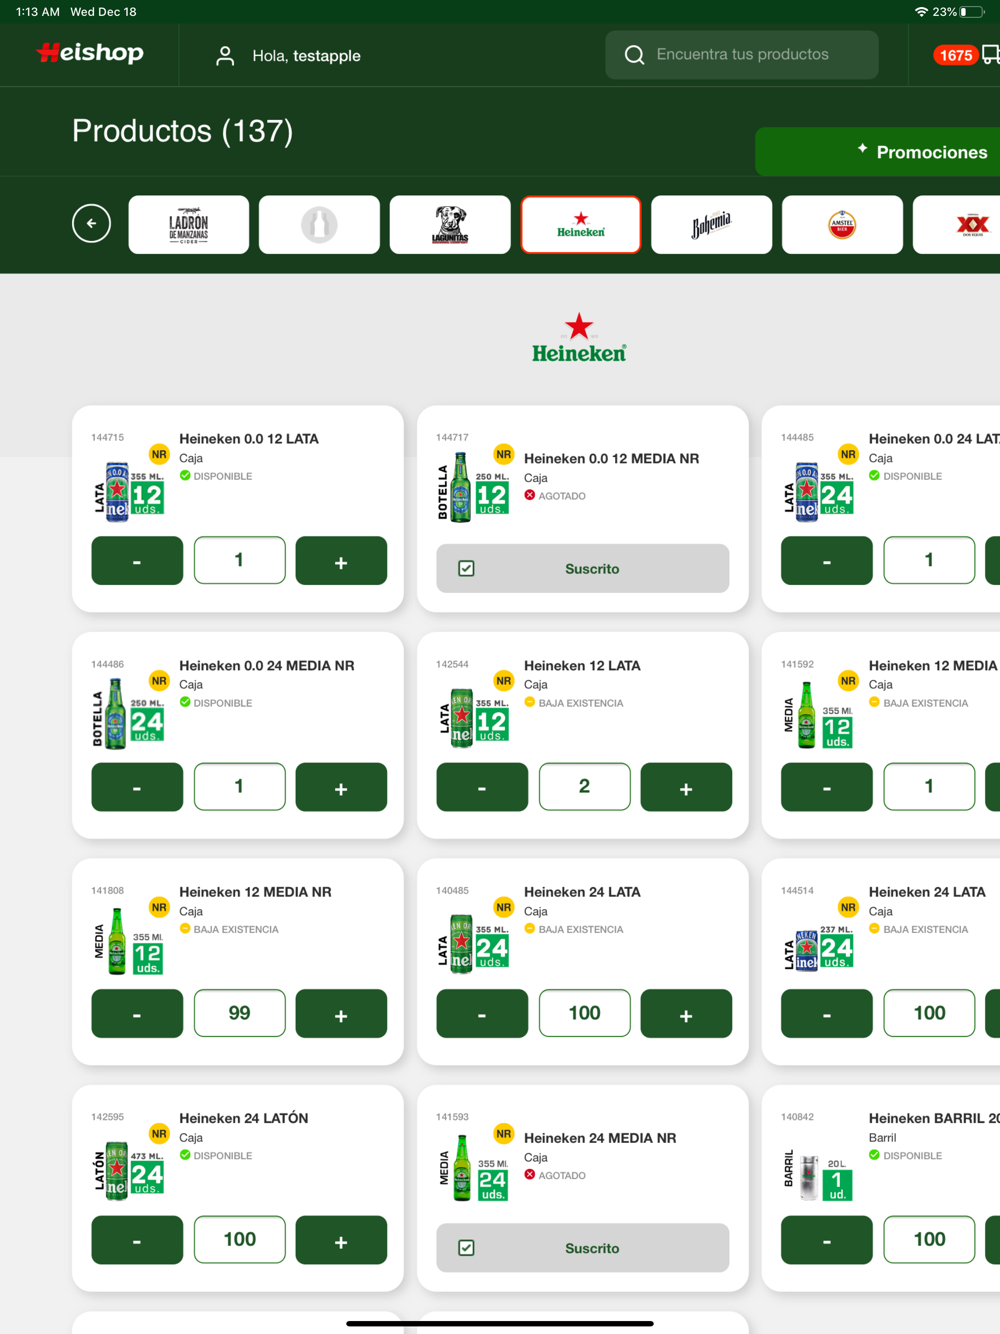Viewport: 1000px width, 1334px height.
Task: Open the Heineken 24 LATÓN title
Action: click(x=243, y=1118)
